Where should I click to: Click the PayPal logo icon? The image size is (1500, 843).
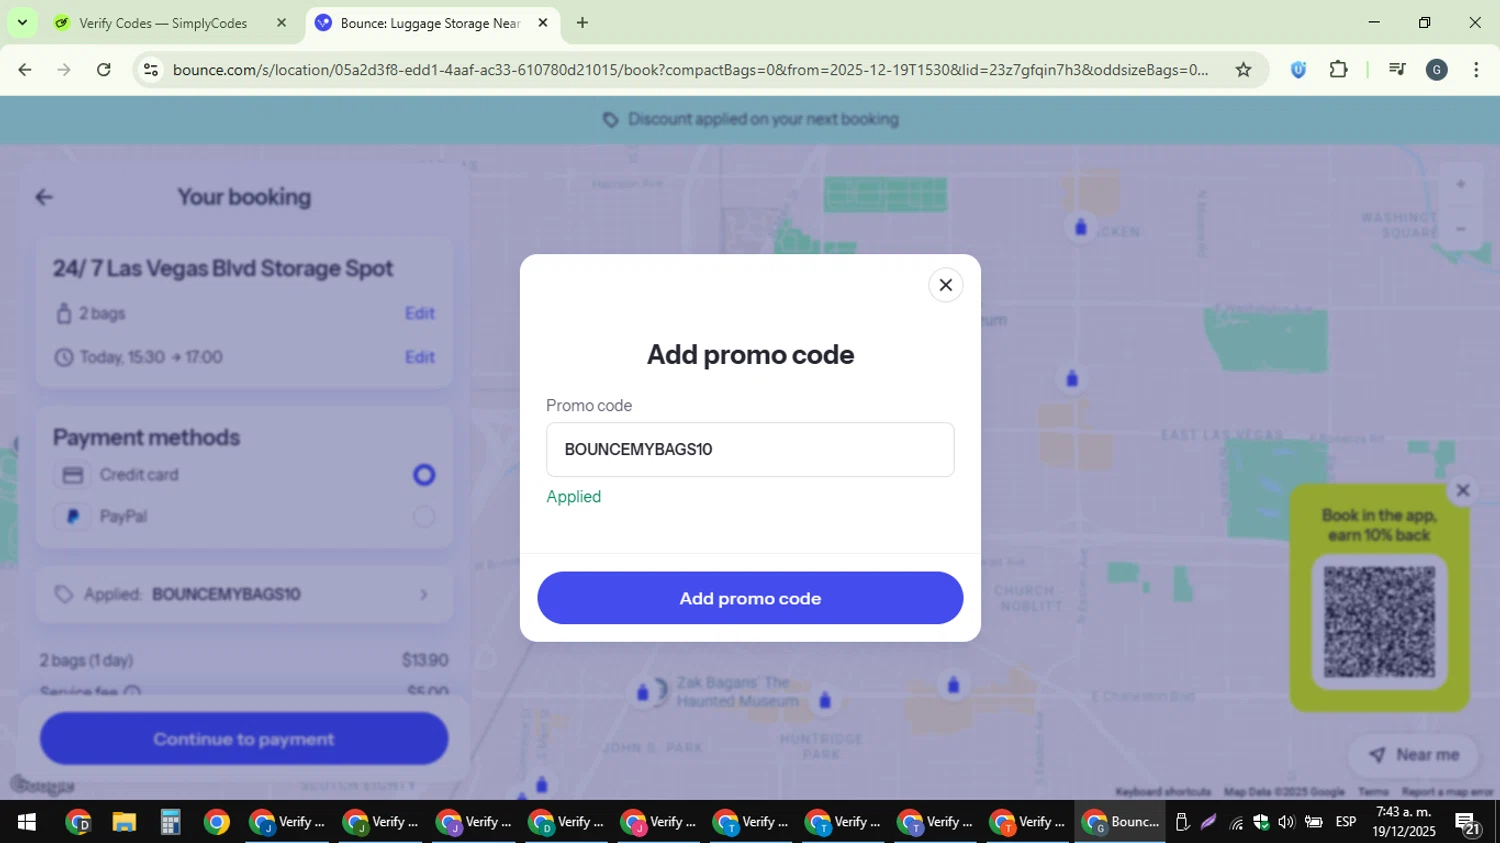click(73, 517)
